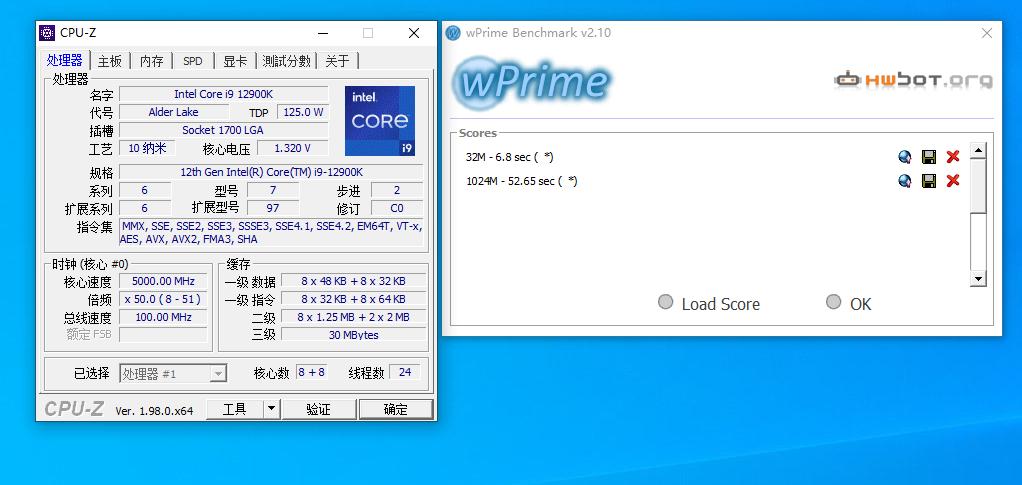Click the thread count 24 value
Image resolution: width=1022 pixels, height=485 pixels.
[405, 372]
